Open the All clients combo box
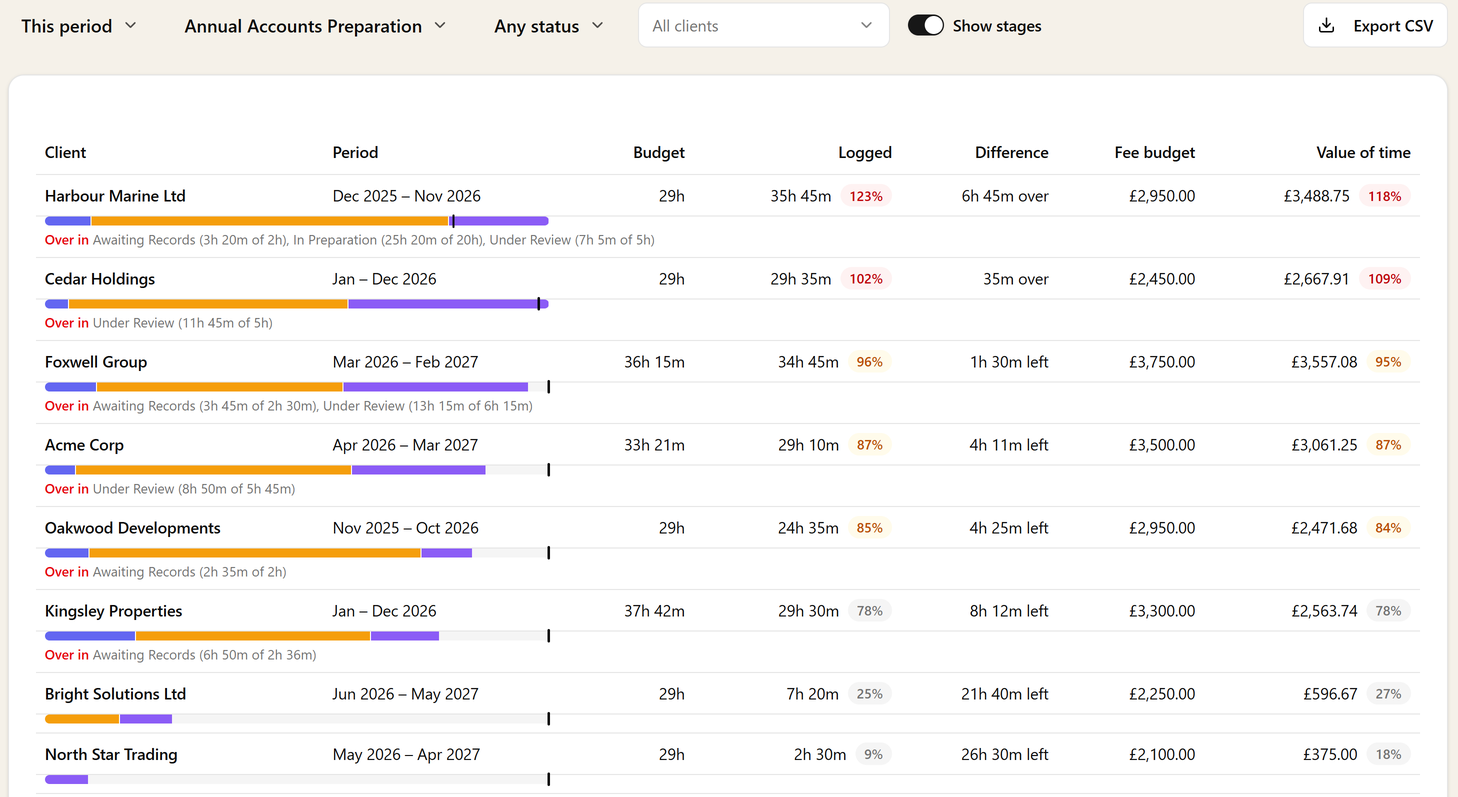Image resolution: width=1458 pixels, height=797 pixels. click(764, 26)
